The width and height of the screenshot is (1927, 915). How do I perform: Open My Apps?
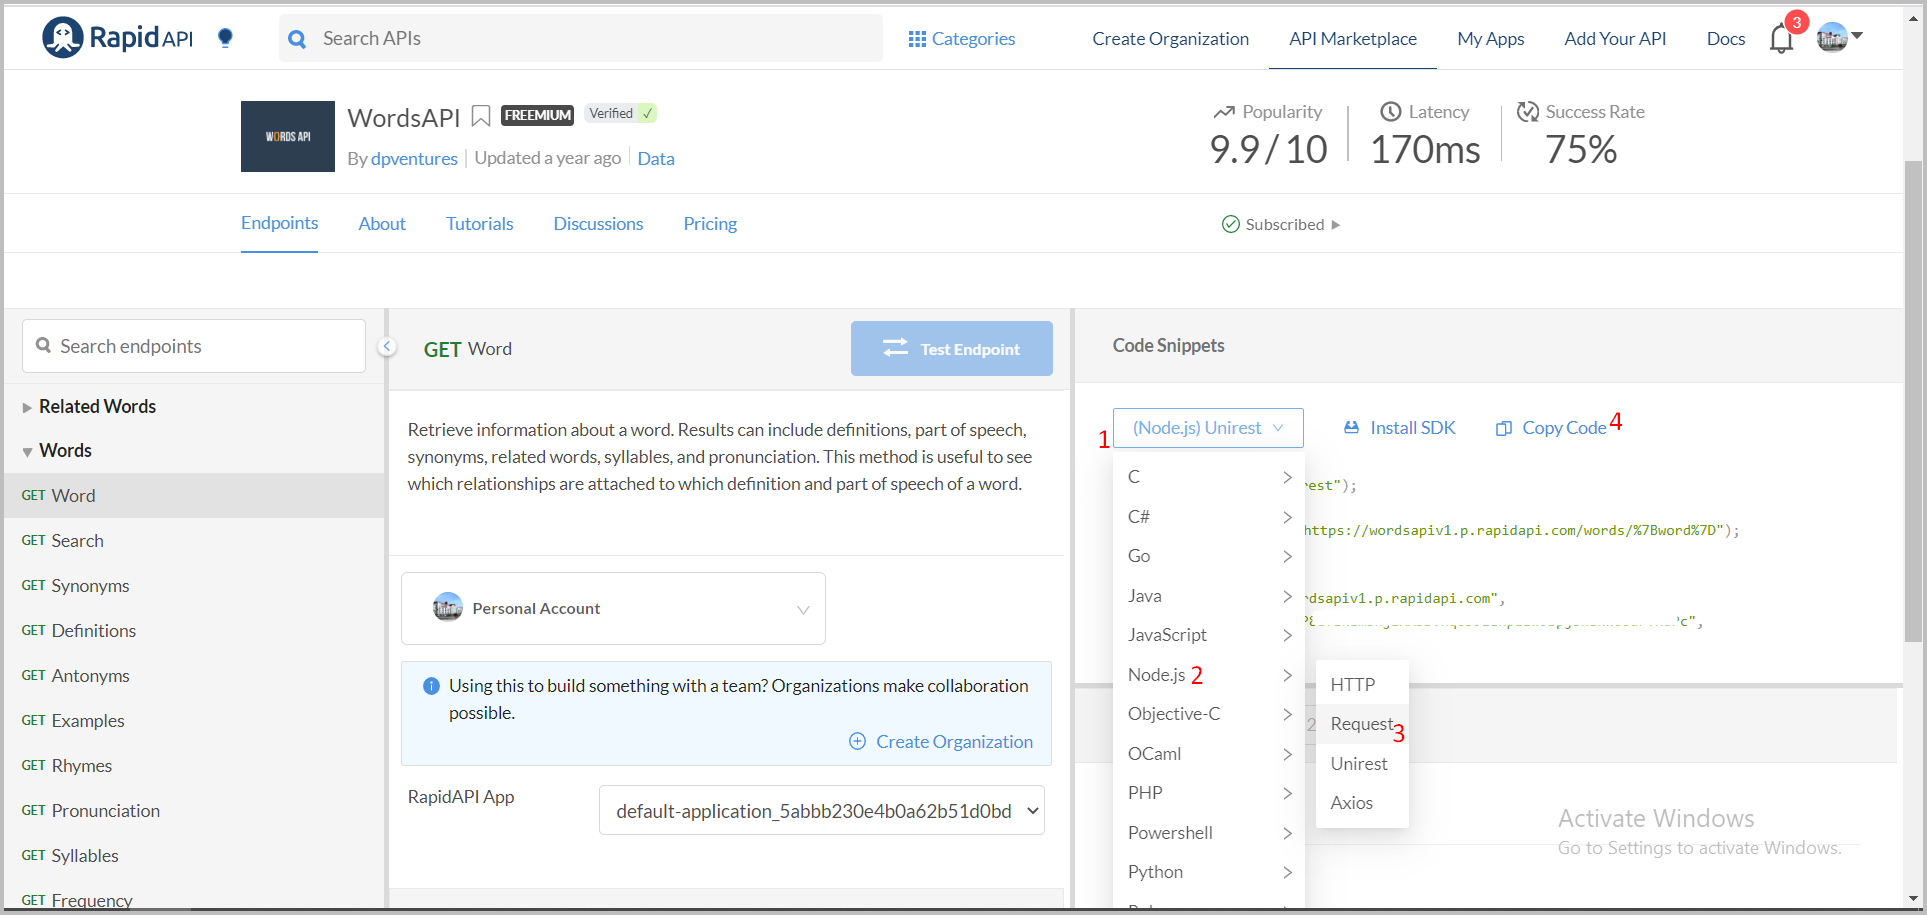coord(1490,39)
